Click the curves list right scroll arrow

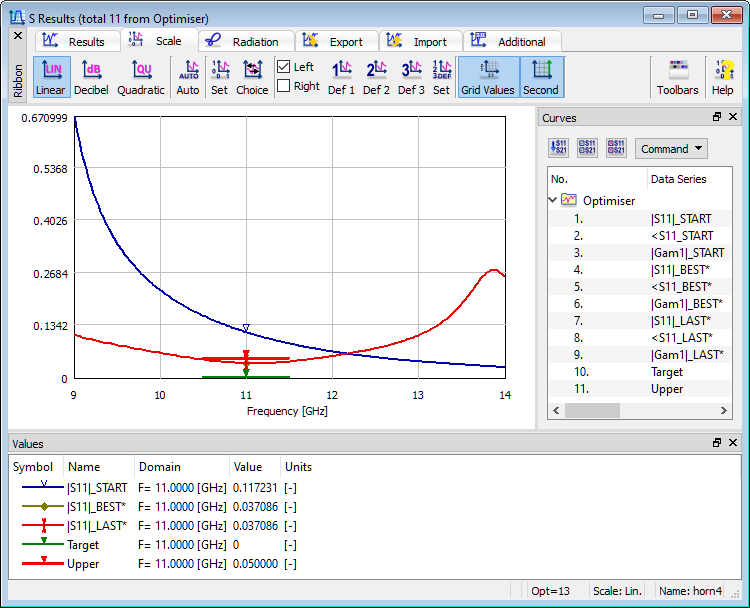pyautogui.click(x=724, y=410)
